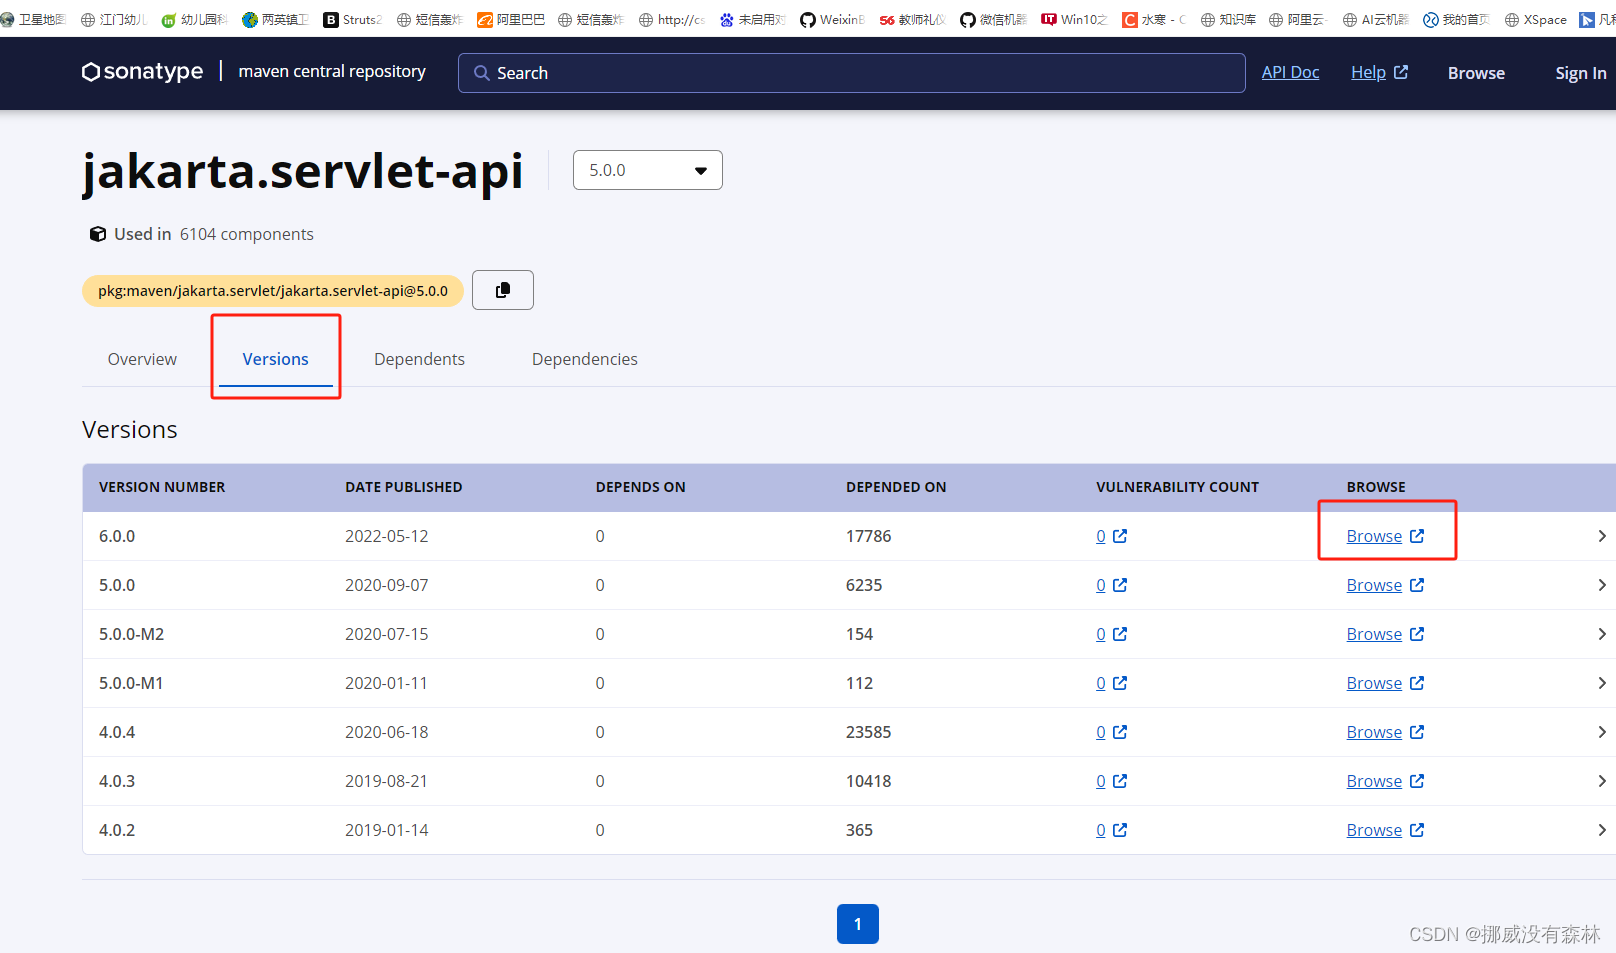This screenshot has height=953, width=1616.
Task: Select the Versions tab
Action: click(276, 359)
